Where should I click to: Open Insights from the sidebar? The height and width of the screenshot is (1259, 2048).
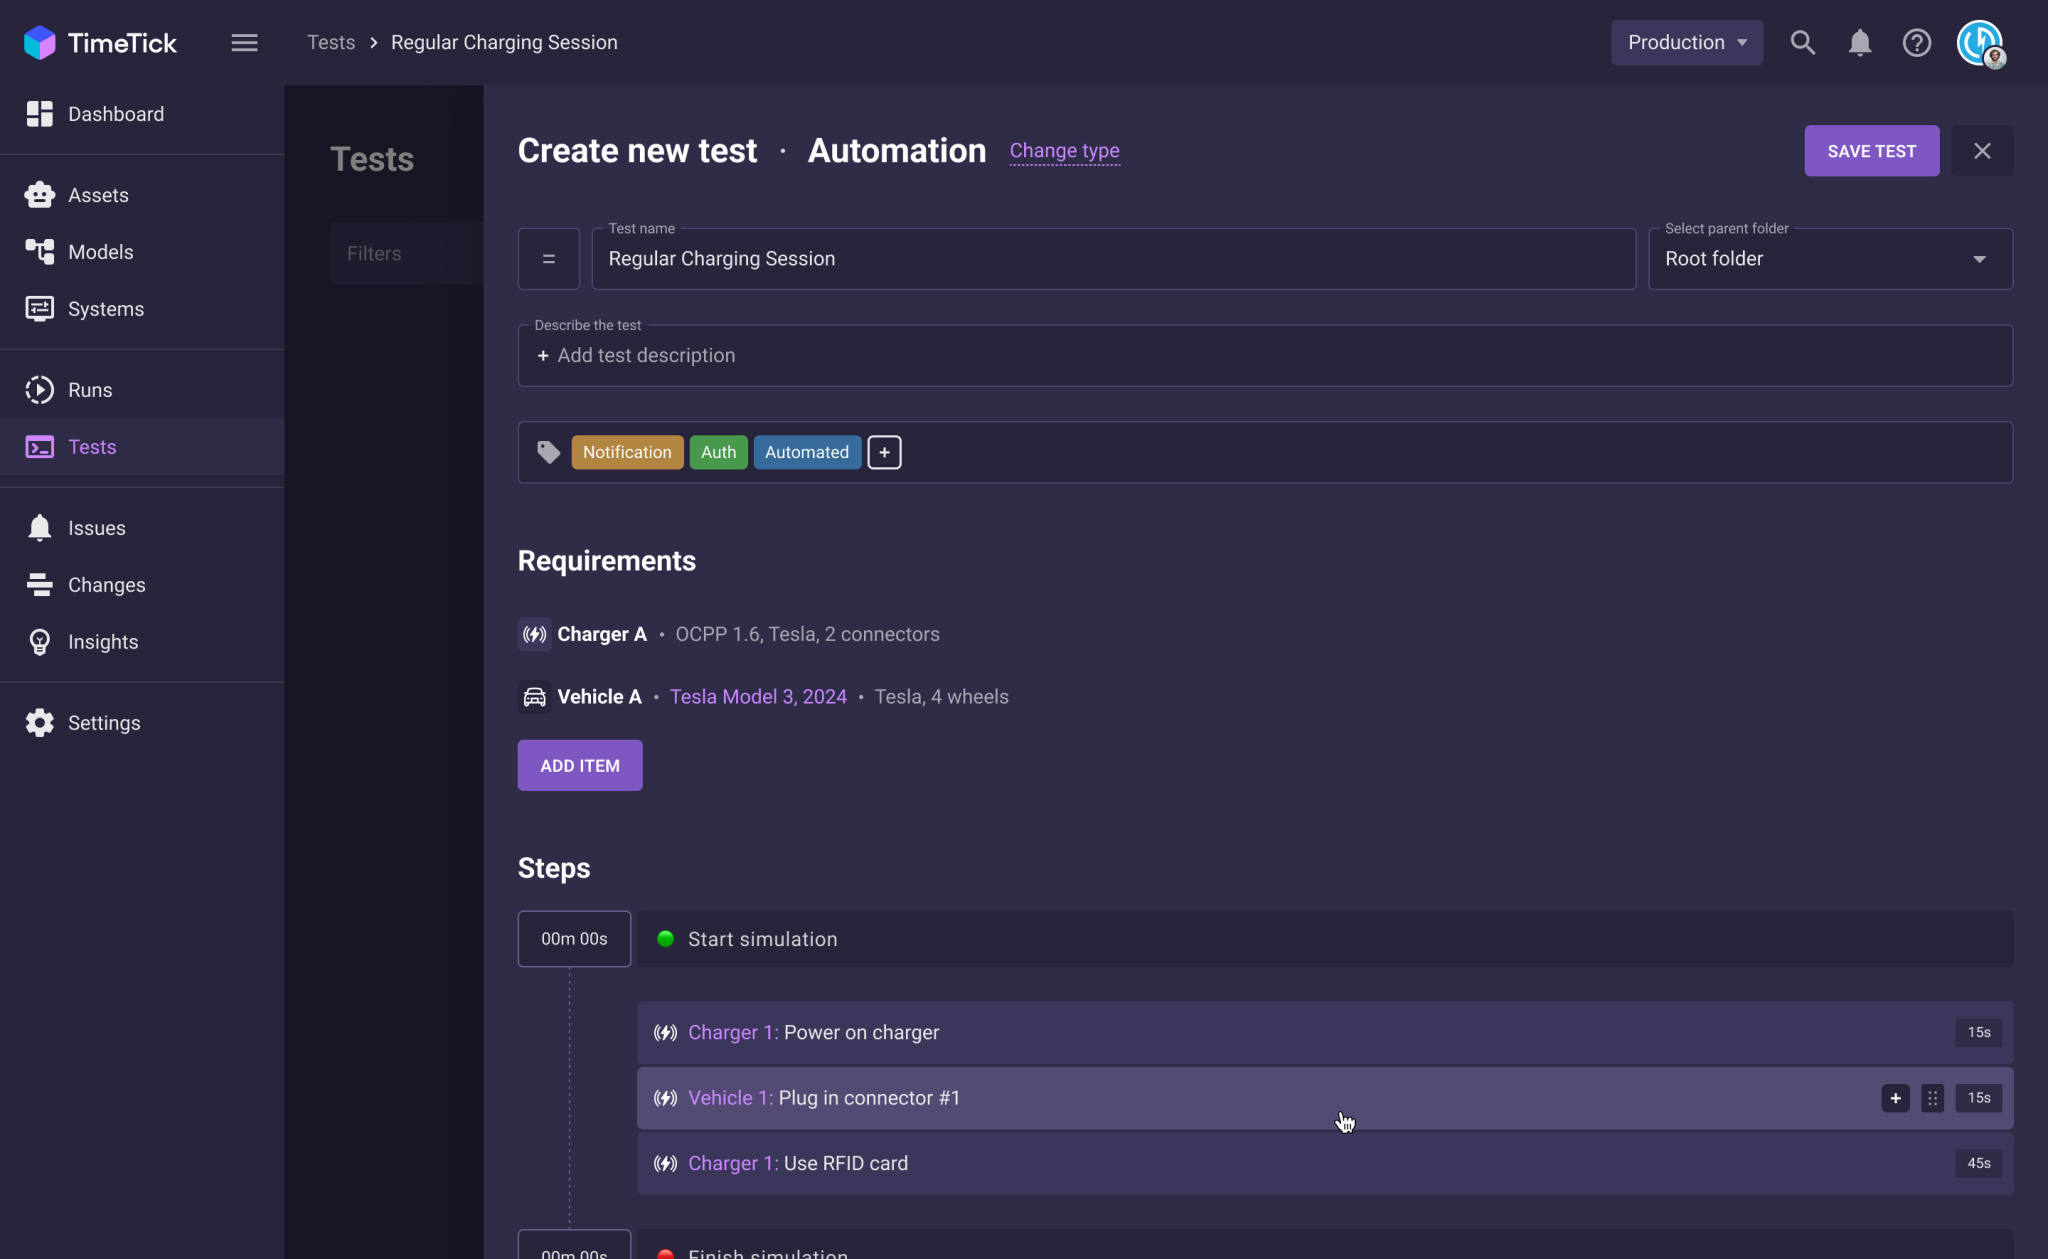pos(103,642)
